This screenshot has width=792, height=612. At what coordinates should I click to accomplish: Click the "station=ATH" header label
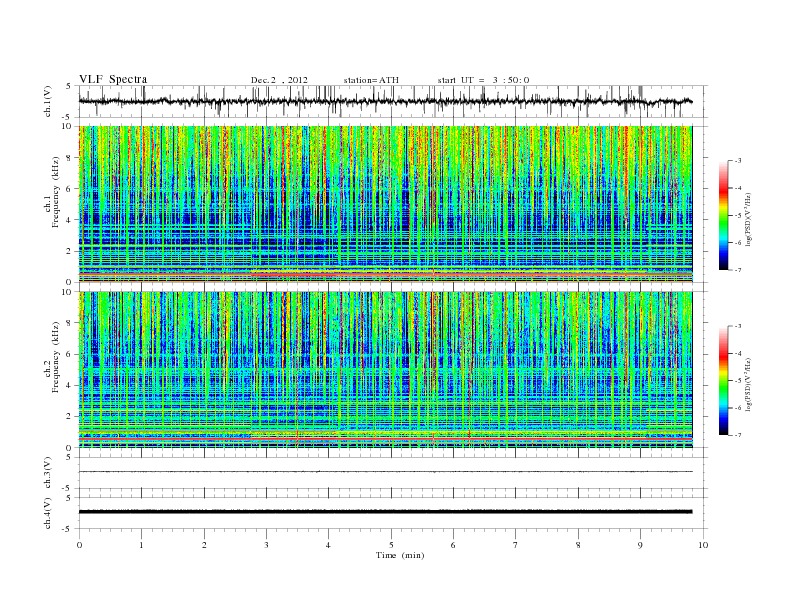click(x=371, y=80)
